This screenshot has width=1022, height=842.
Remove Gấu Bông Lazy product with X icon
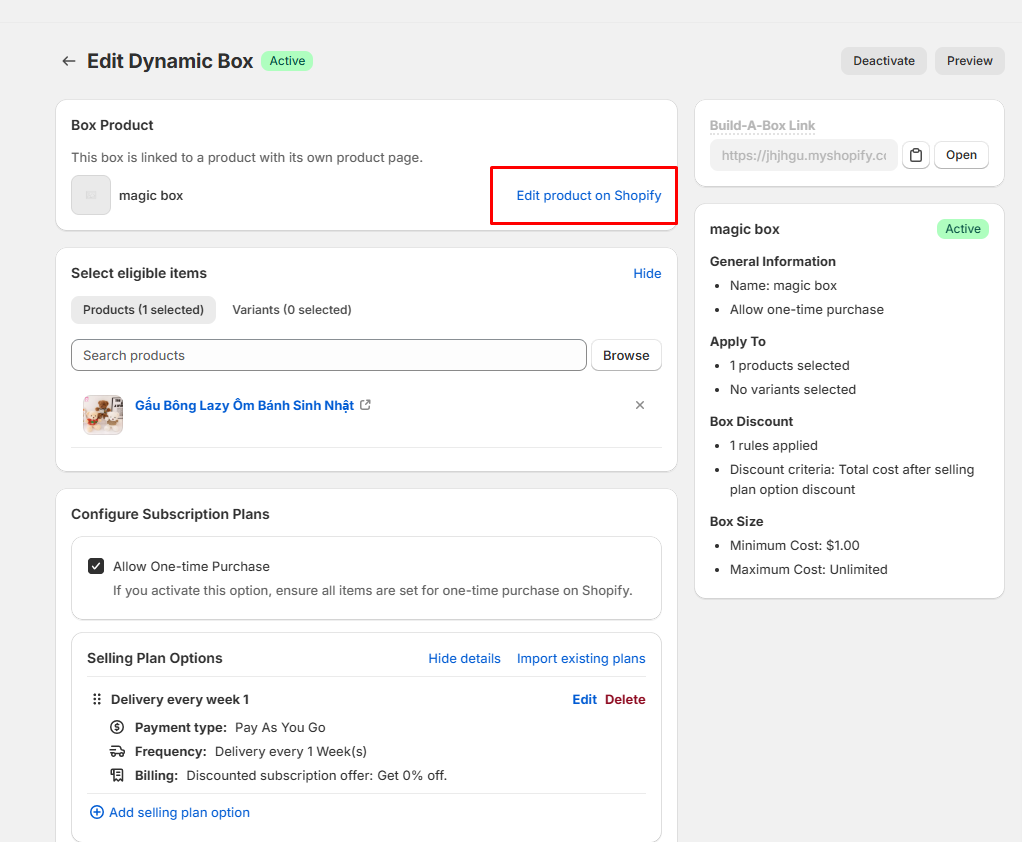pos(640,405)
